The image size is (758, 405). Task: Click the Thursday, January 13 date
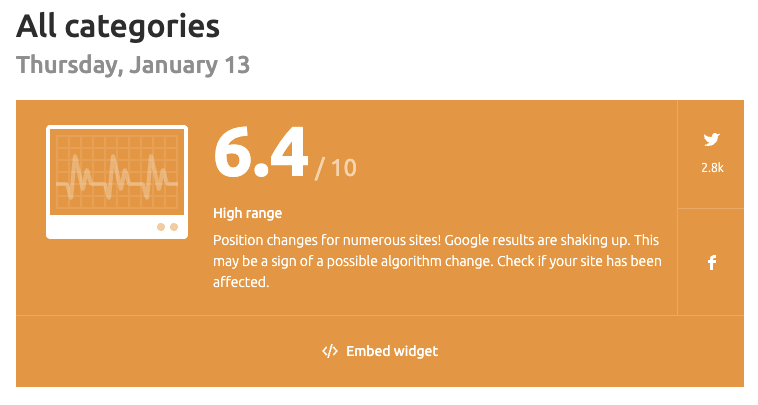click(133, 65)
